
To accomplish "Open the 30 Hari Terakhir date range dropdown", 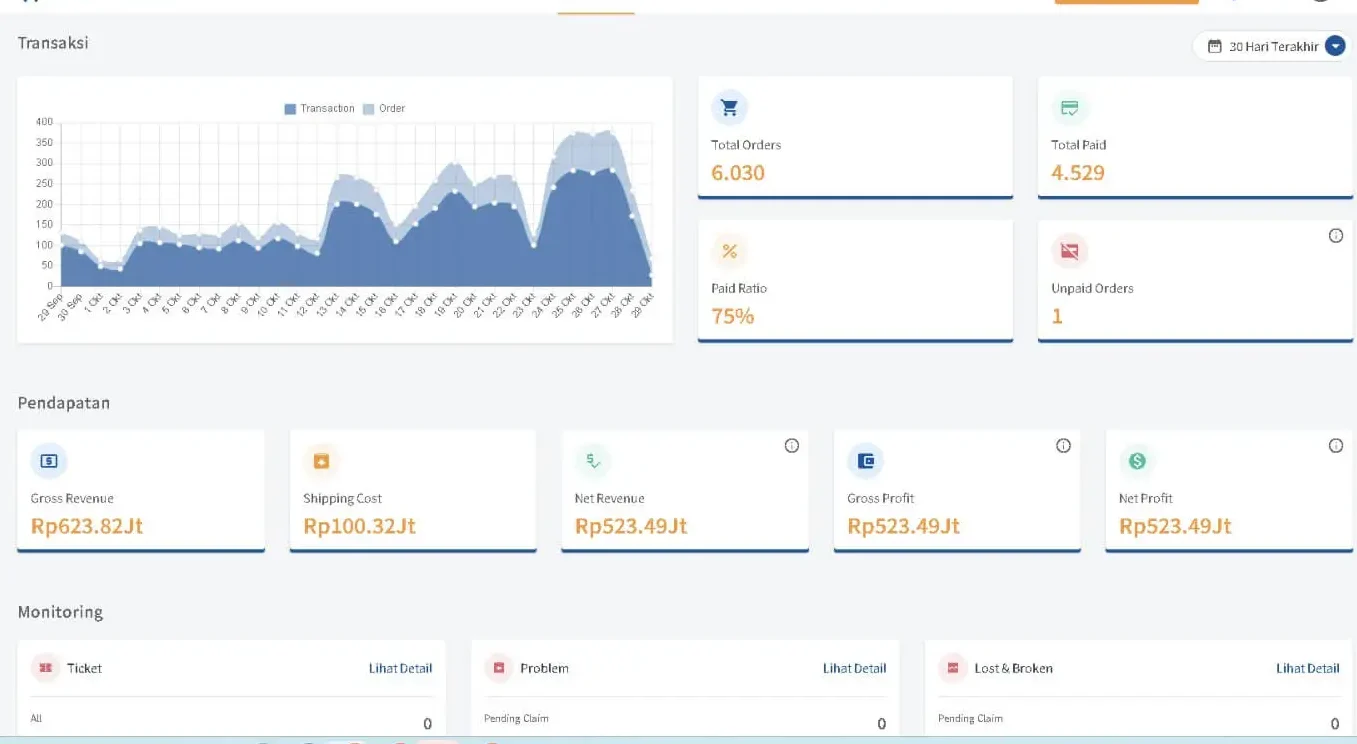I will click(x=1267, y=46).
